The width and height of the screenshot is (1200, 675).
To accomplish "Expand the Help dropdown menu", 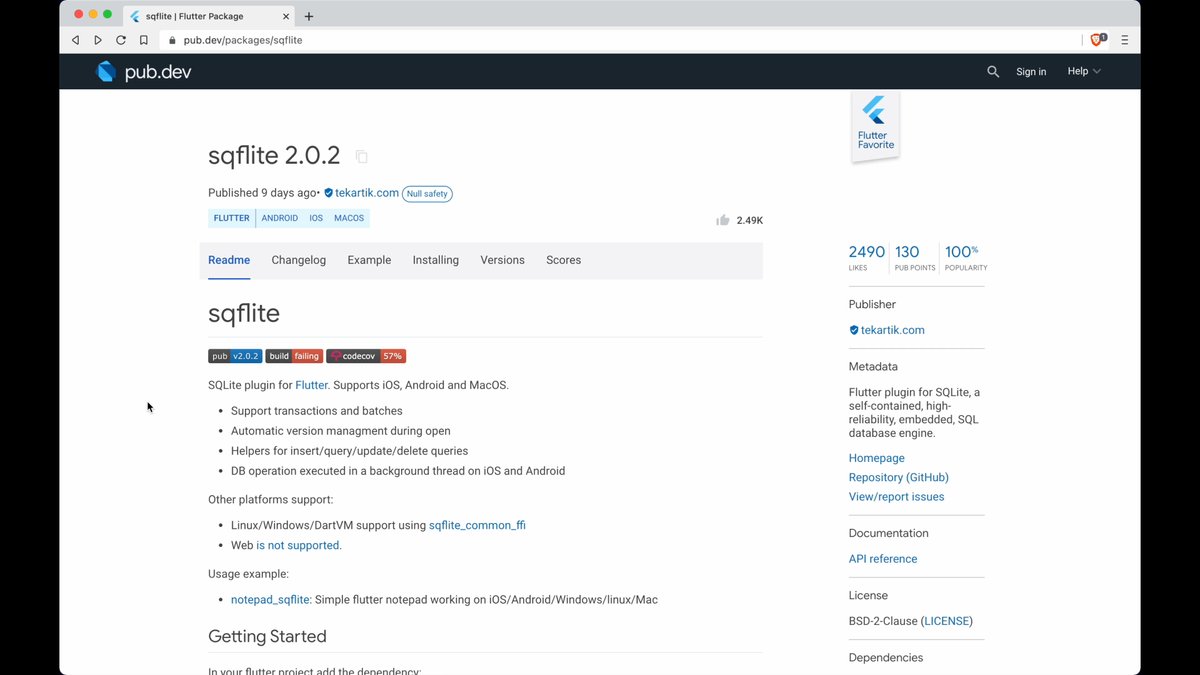I will tap(1084, 72).
